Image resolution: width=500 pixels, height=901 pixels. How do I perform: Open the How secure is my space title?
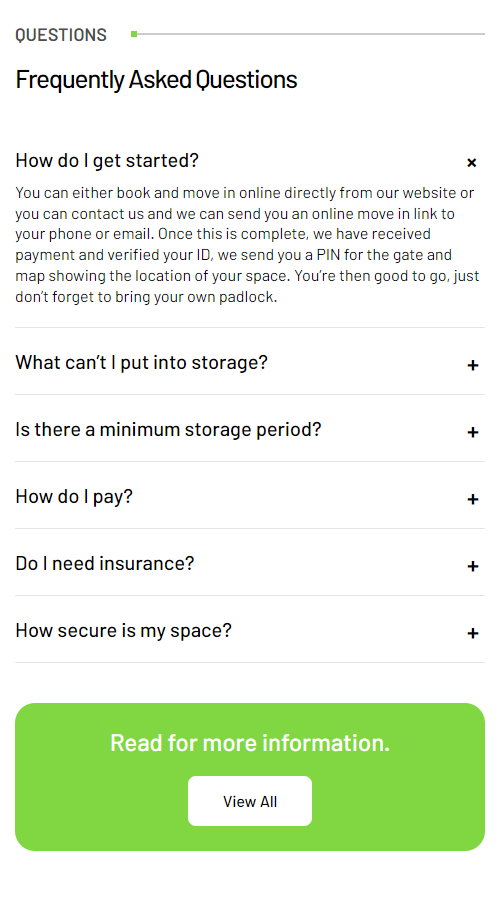pos(124,631)
